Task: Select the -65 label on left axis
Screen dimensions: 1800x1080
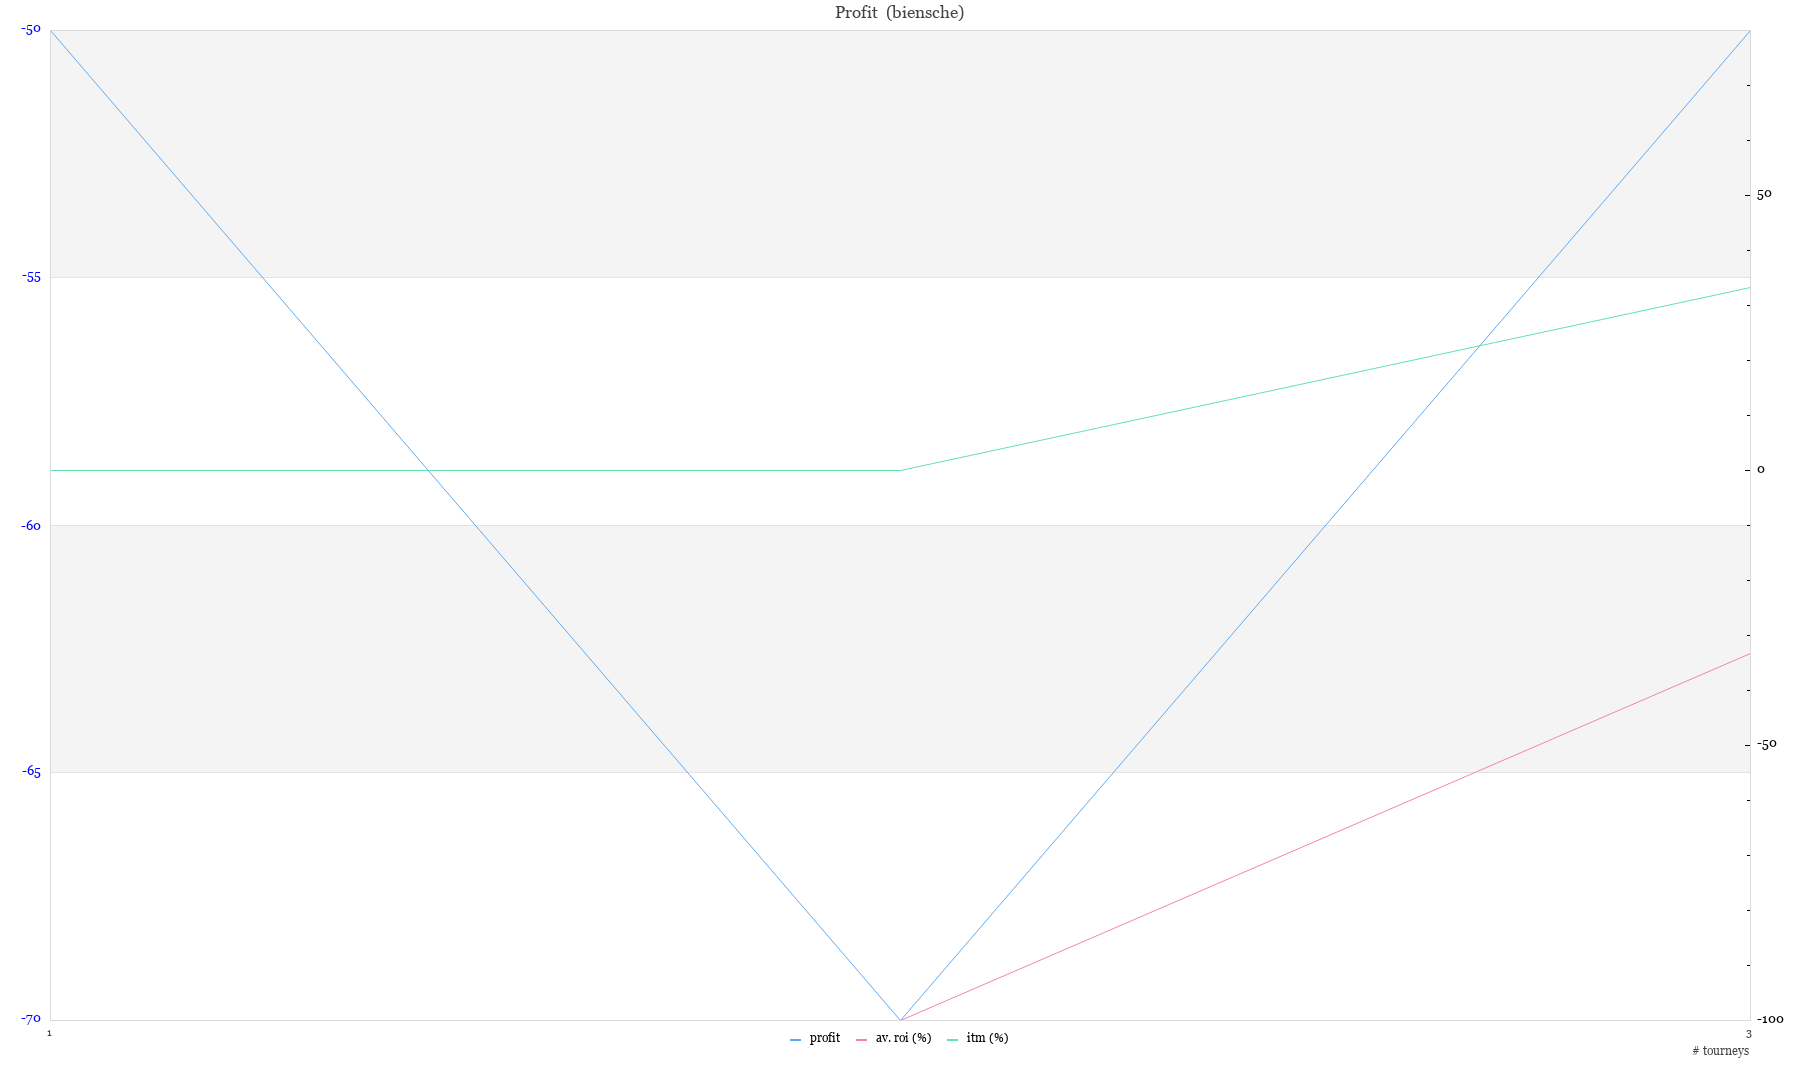Action: coord(31,772)
